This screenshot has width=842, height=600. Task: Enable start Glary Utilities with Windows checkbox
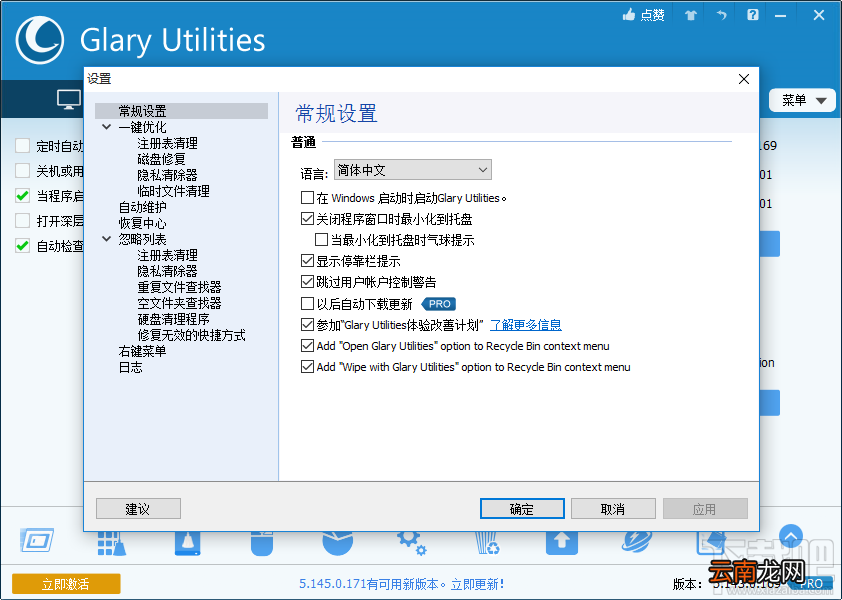point(307,198)
